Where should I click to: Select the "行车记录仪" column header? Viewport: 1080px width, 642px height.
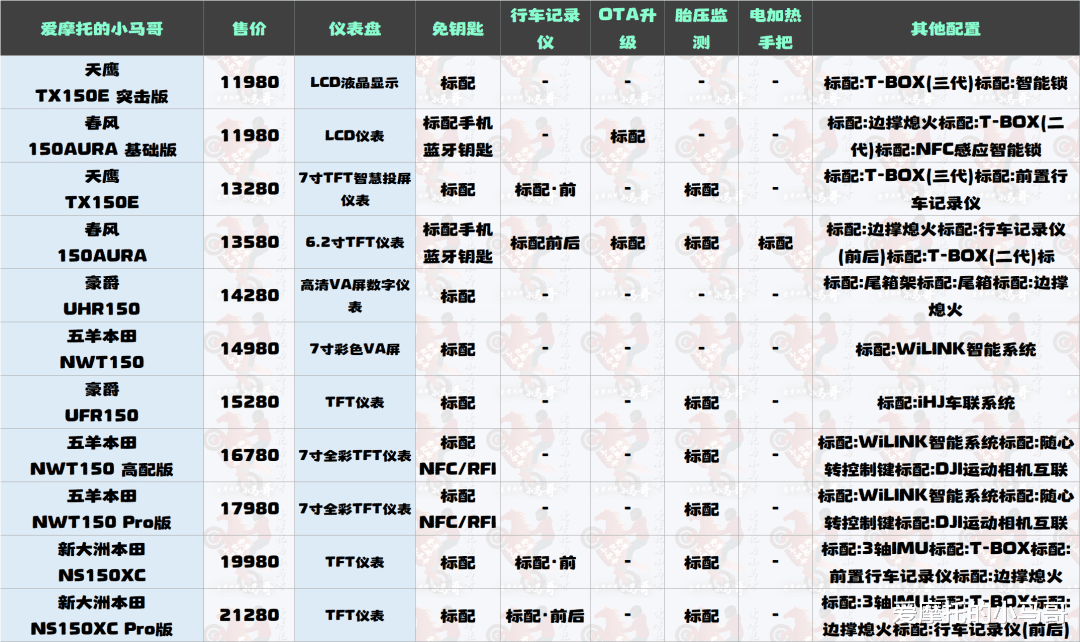pyautogui.click(x=545, y=29)
